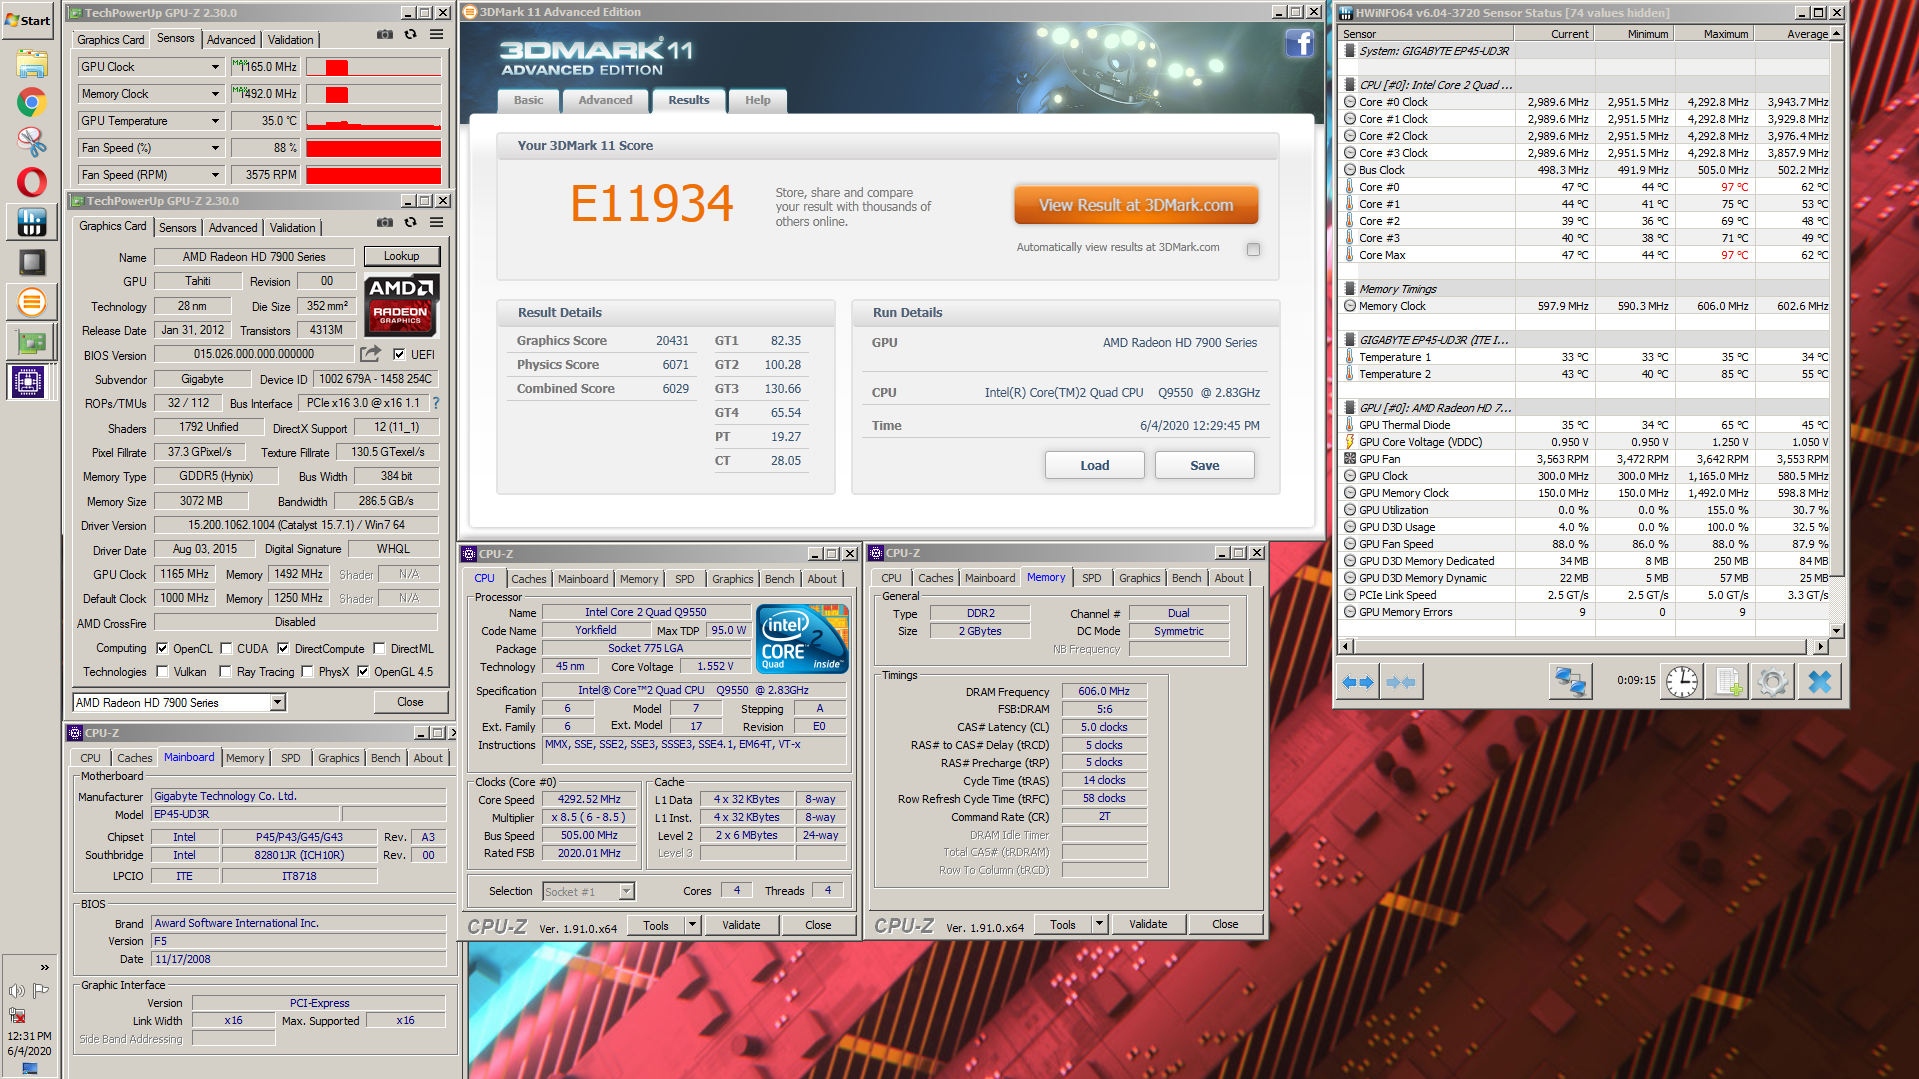Viewport: 1919px width, 1079px height.
Task: Open the Socket #1 selection dropdown
Action: [626, 892]
